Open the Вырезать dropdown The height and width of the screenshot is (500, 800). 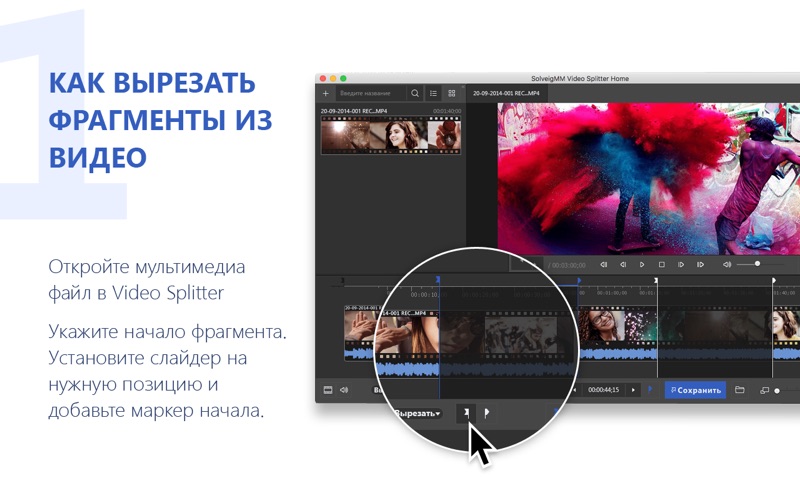tap(417, 413)
